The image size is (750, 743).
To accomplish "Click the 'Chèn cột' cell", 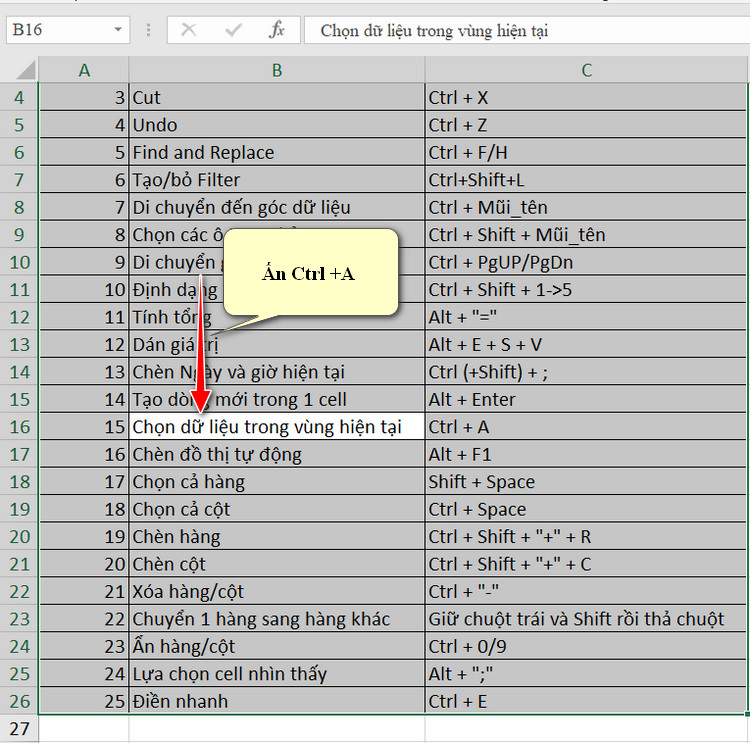I will (276, 564).
